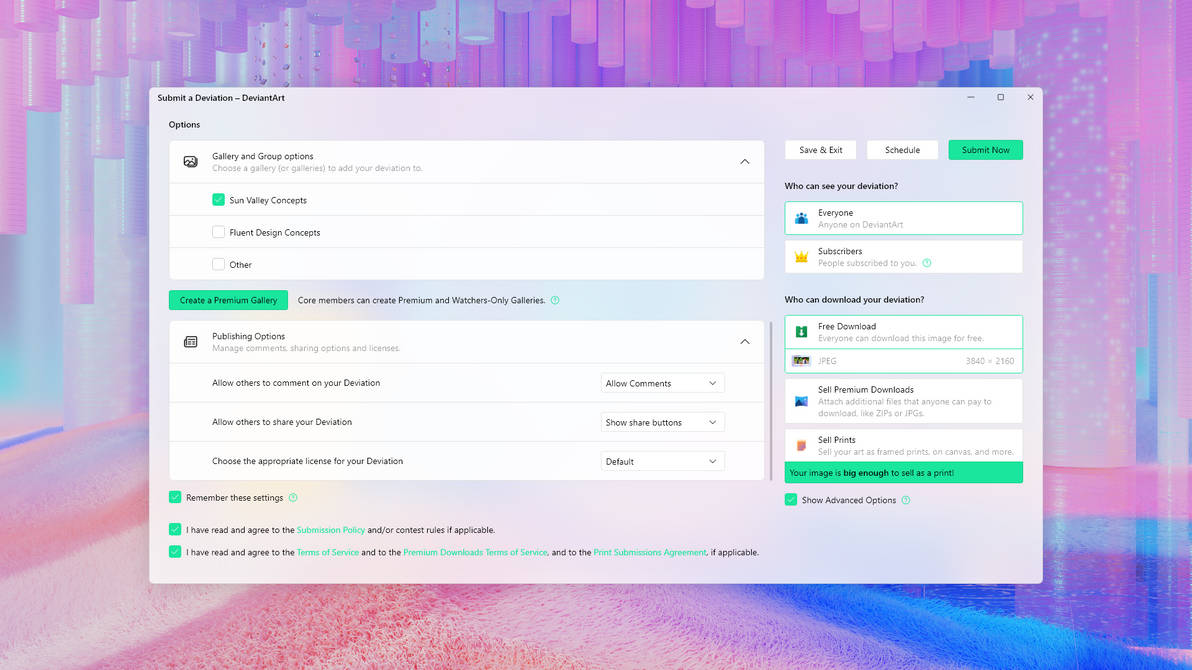This screenshot has width=1192, height=670.
Task: Check the Other gallery checkbox
Action: click(218, 265)
